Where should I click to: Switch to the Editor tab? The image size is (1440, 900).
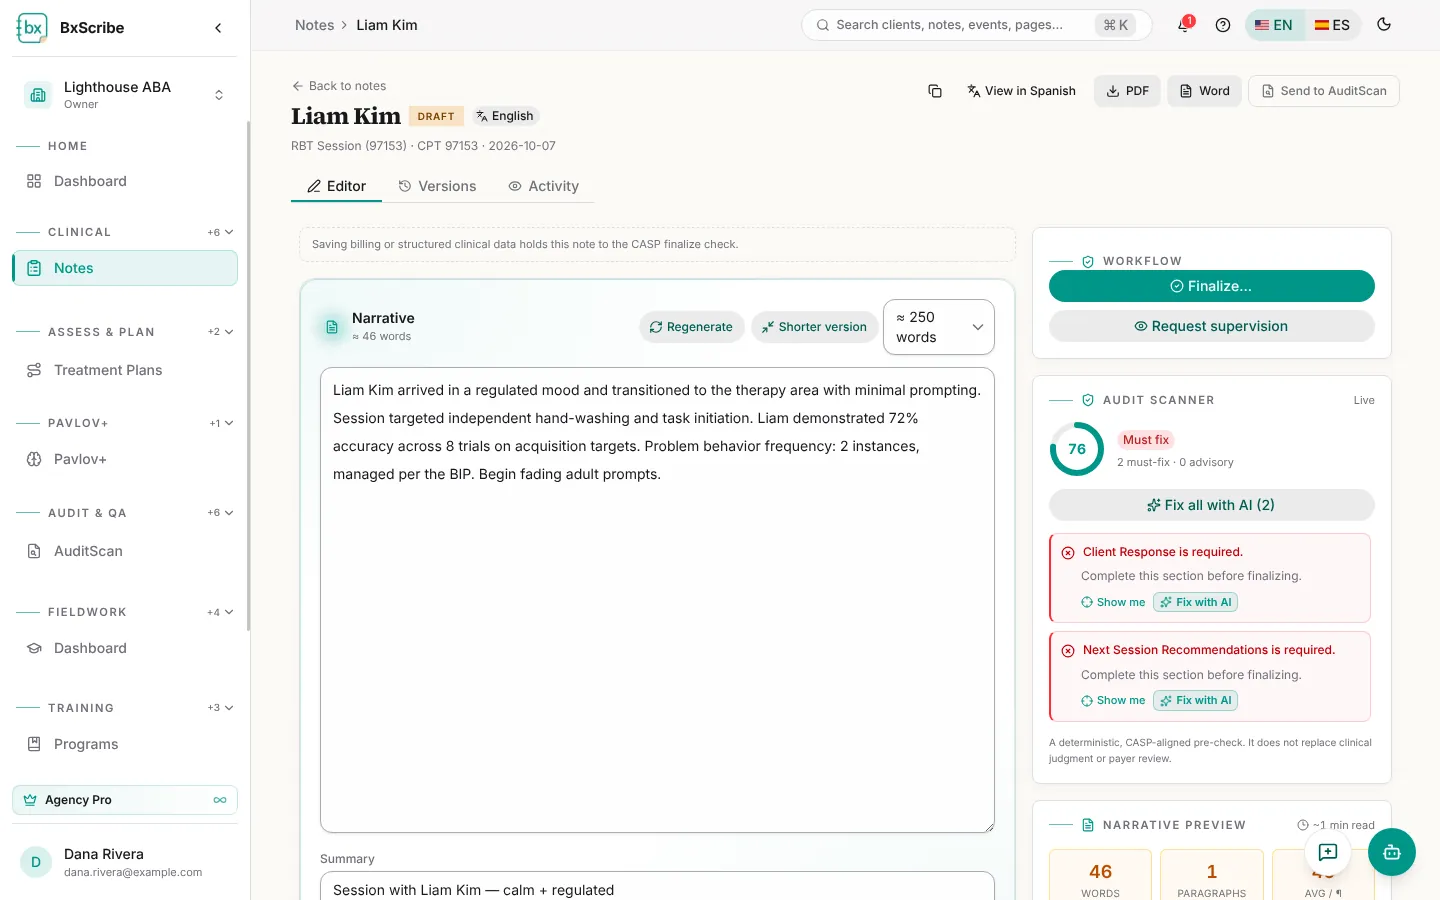click(x=336, y=186)
